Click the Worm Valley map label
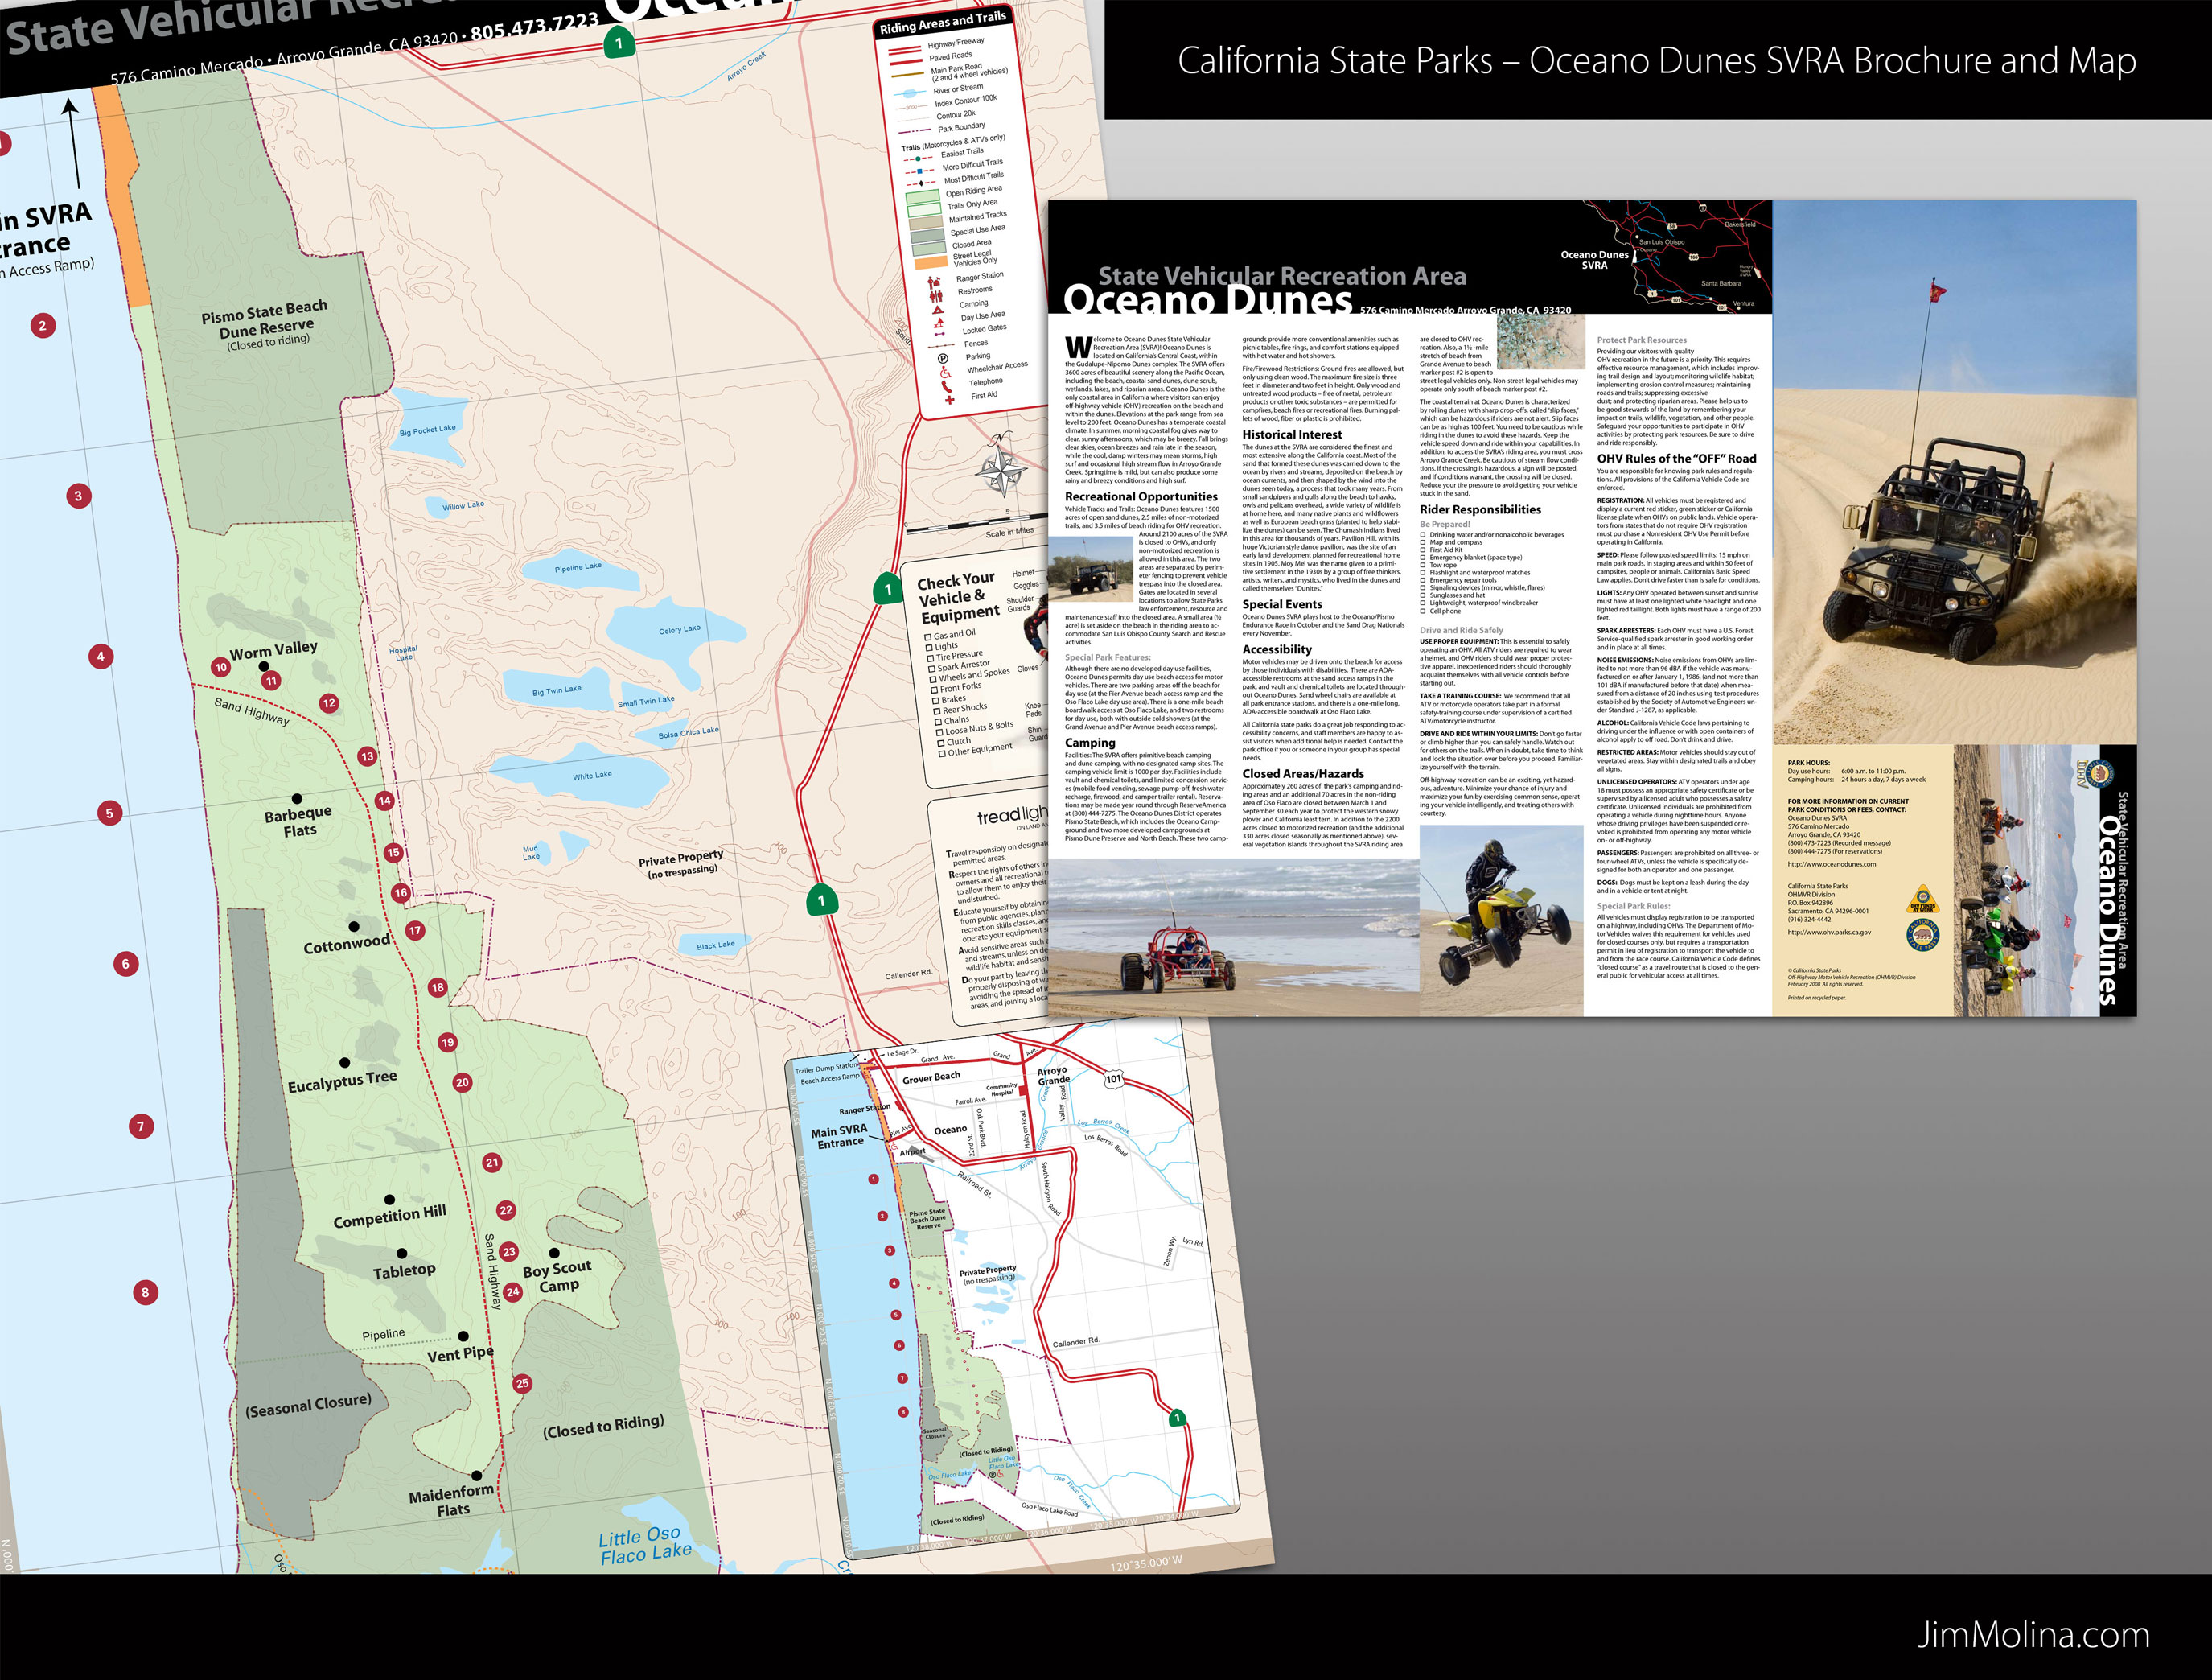2212x1680 pixels. (x=274, y=650)
